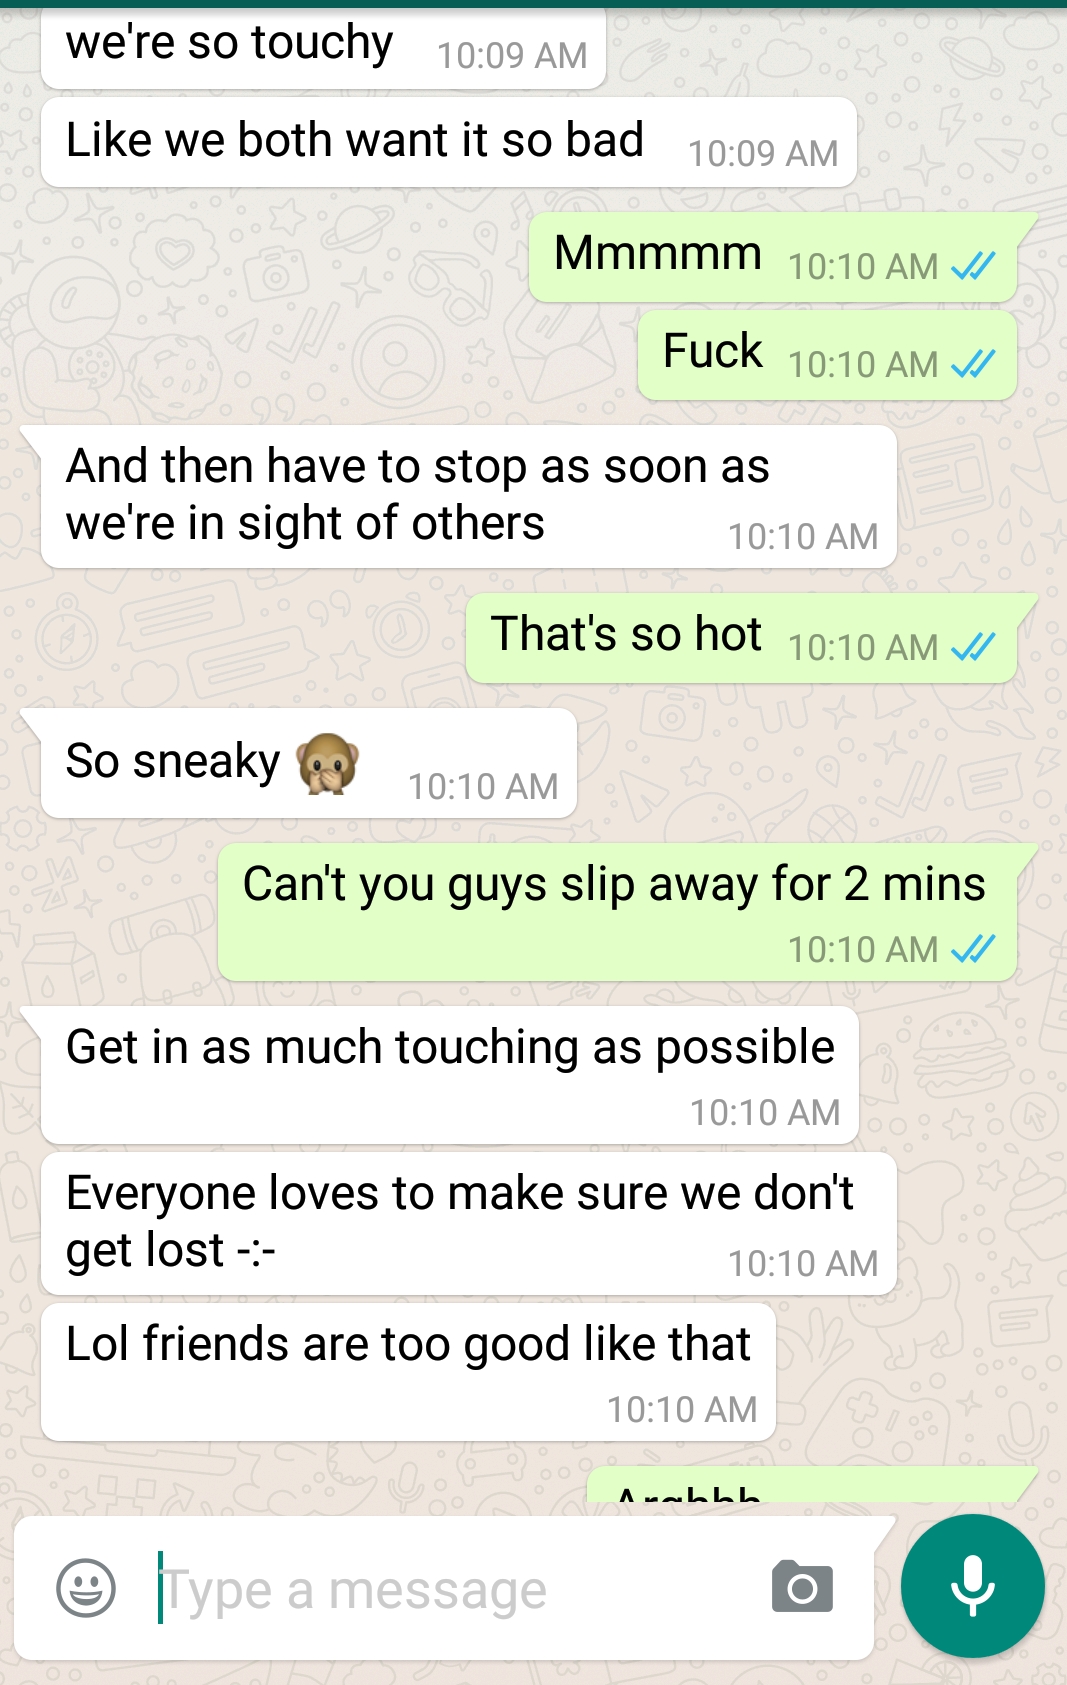Open the emoji picker smiley icon
This screenshot has width=1067, height=1685.
(86, 1587)
